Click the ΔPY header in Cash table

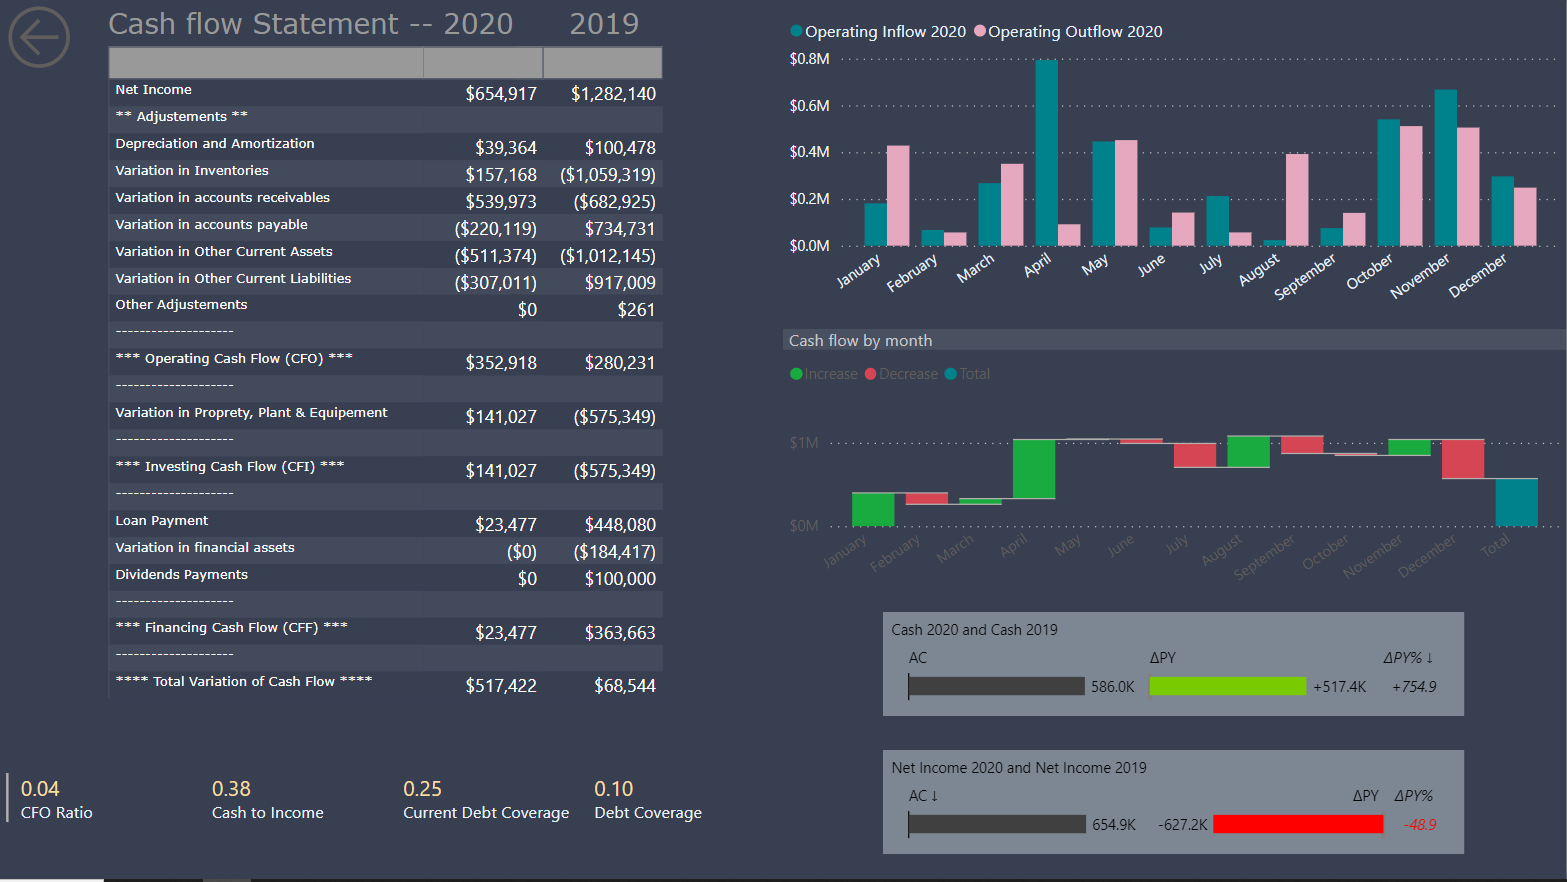(1162, 658)
